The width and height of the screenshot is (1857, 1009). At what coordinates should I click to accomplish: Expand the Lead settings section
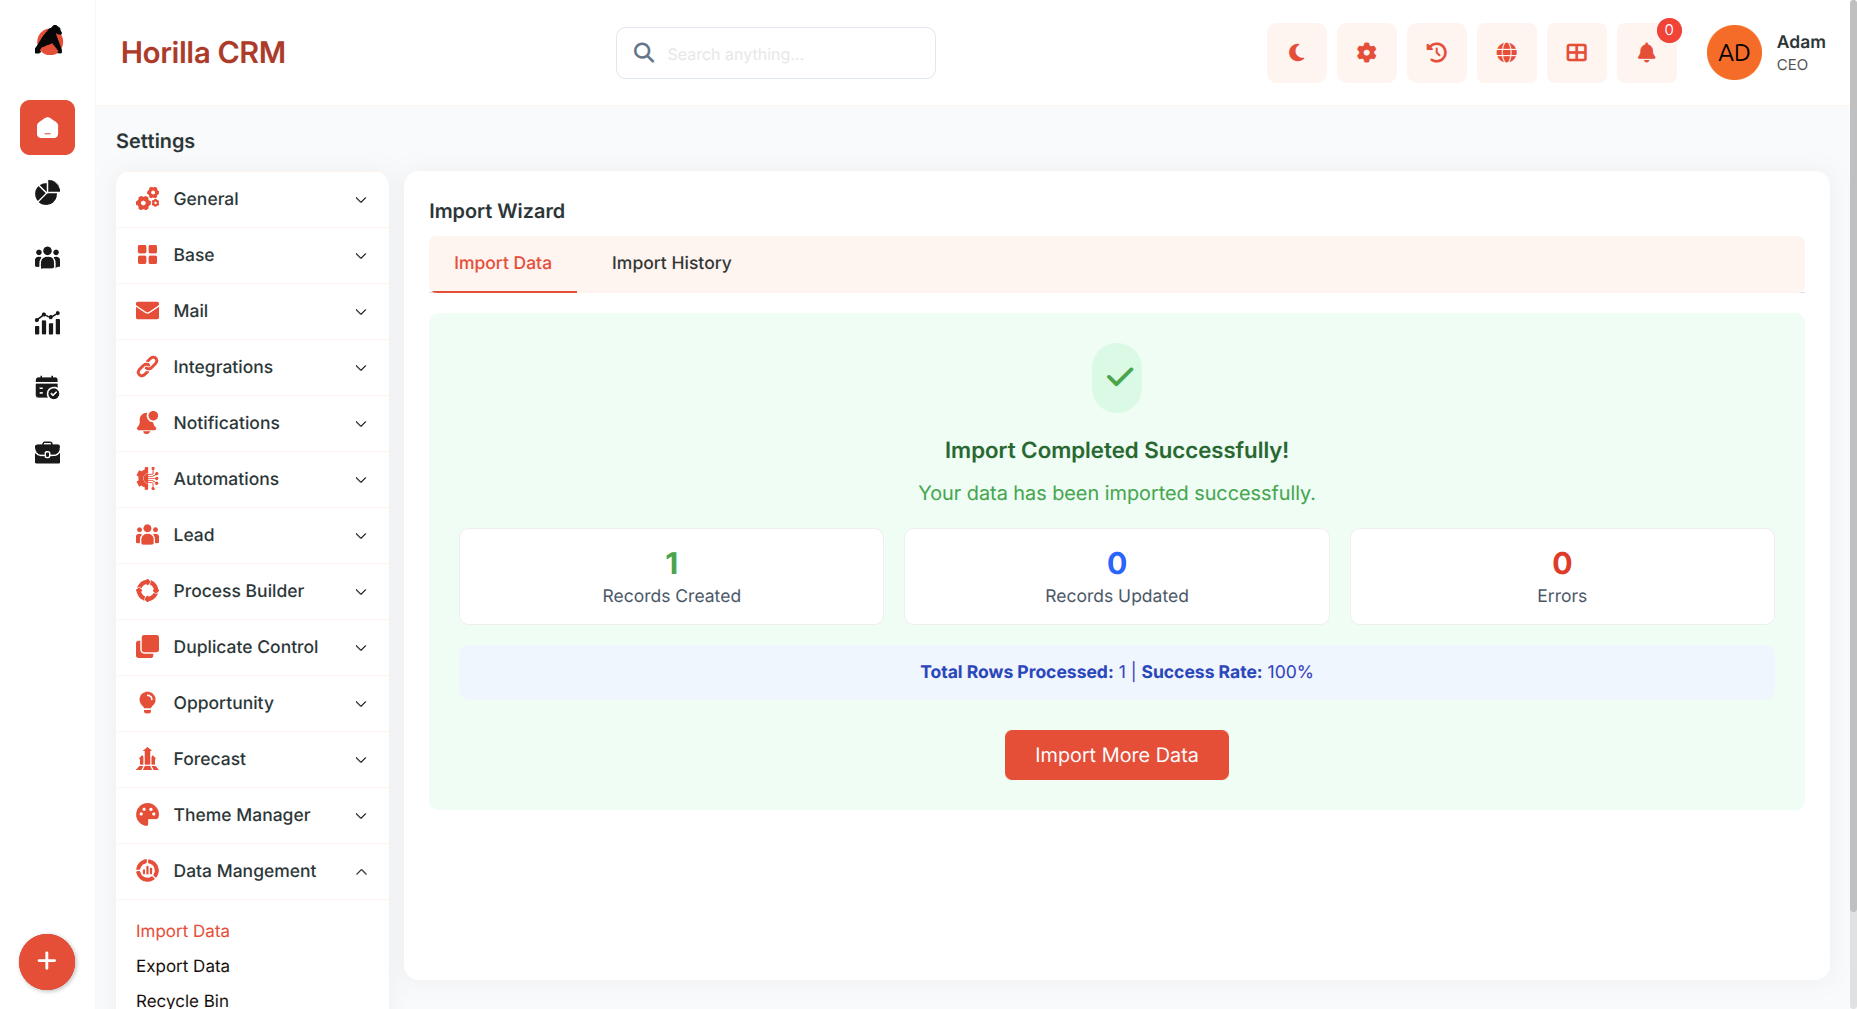click(x=252, y=535)
